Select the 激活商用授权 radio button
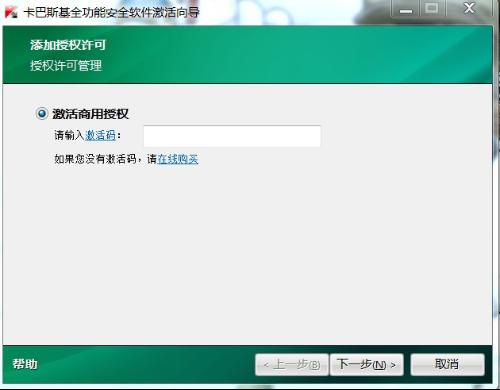Image resolution: width=500 pixels, height=390 pixels. 42,114
